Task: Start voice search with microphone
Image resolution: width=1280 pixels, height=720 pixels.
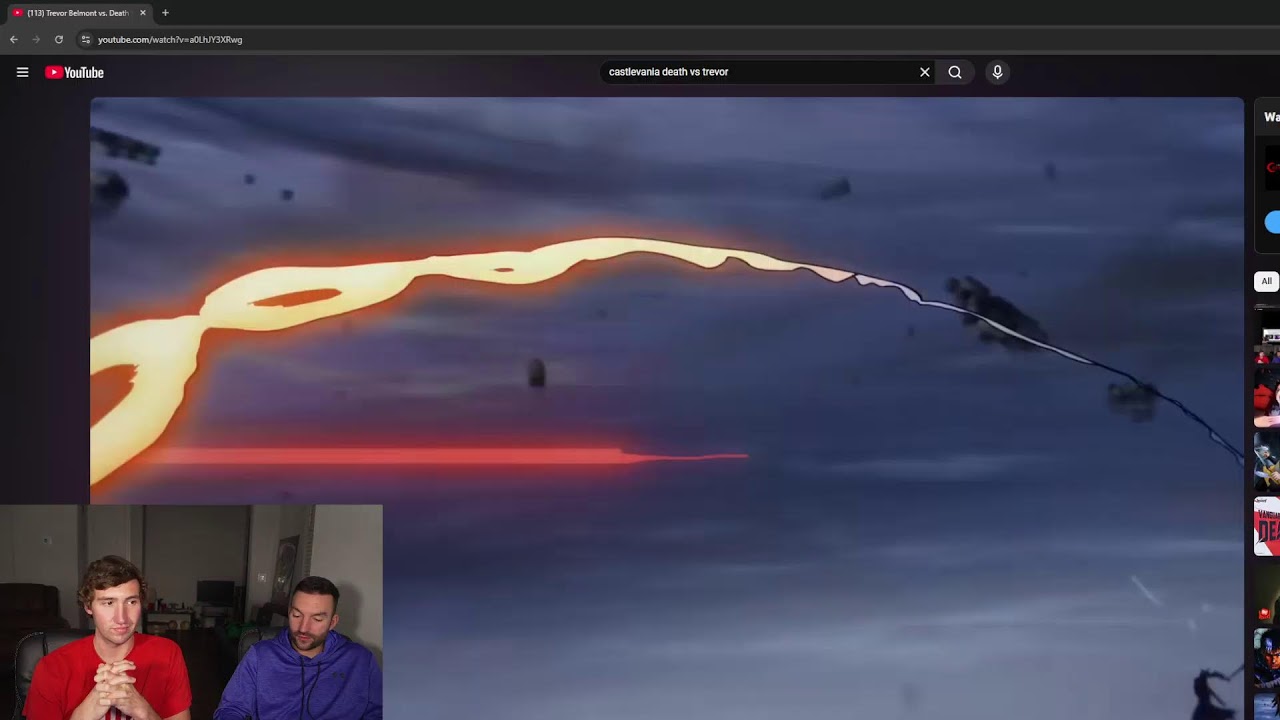Action: [x=997, y=72]
